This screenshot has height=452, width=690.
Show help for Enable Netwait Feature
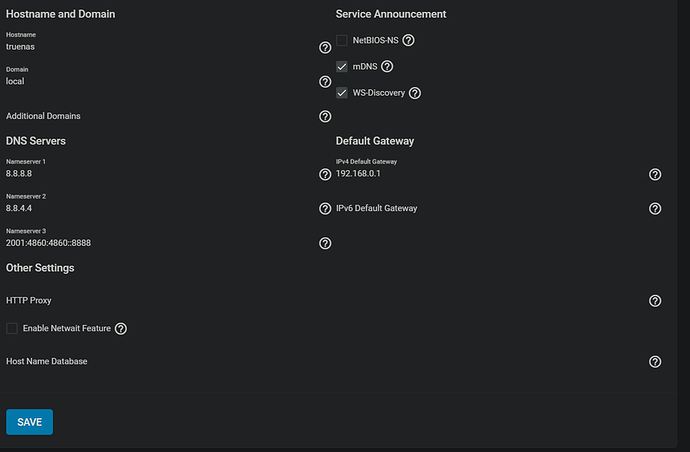[121, 329]
